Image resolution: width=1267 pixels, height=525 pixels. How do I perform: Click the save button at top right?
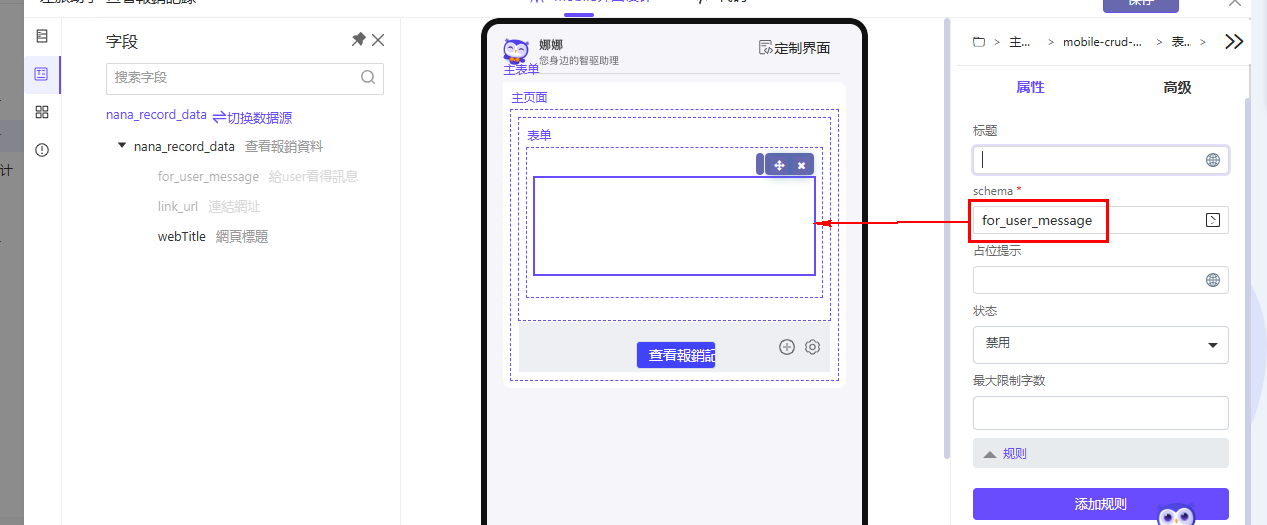[x=1140, y=4]
